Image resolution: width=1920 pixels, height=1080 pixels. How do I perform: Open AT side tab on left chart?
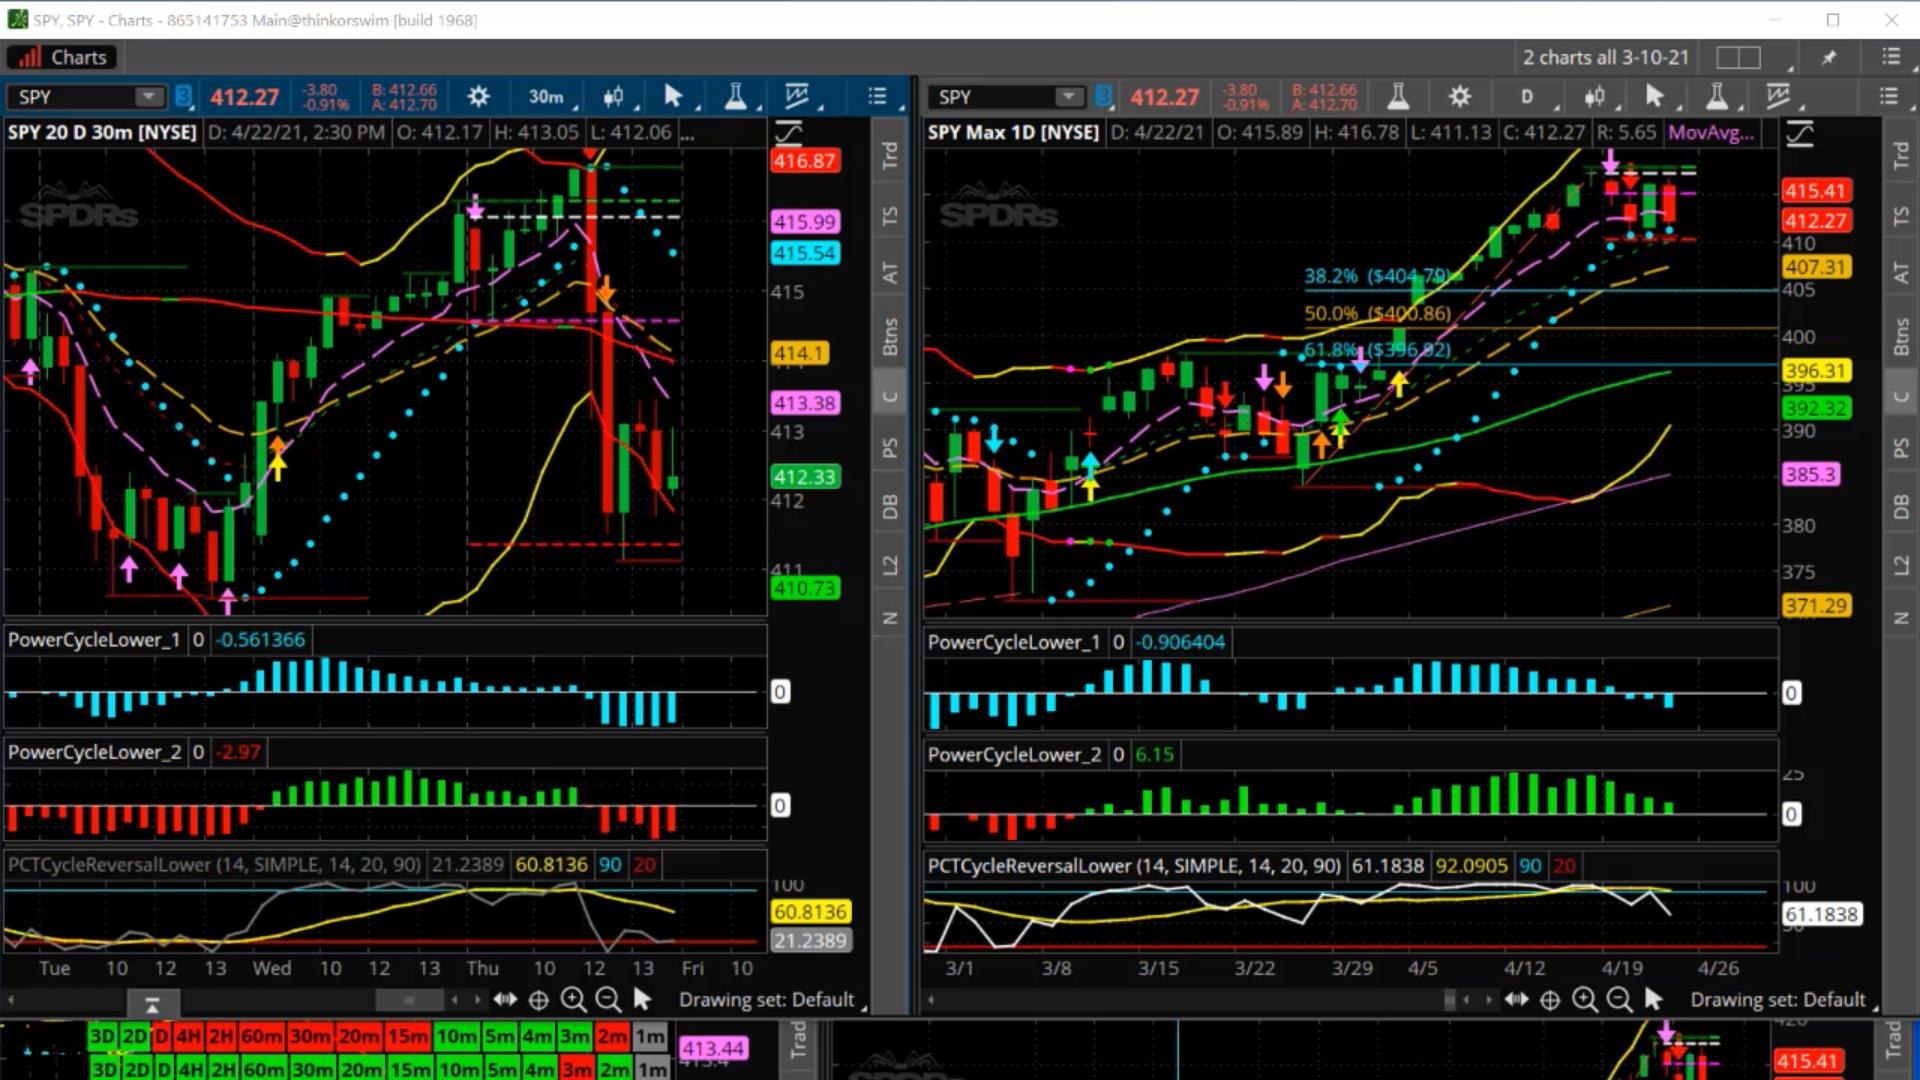click(889, 273)
